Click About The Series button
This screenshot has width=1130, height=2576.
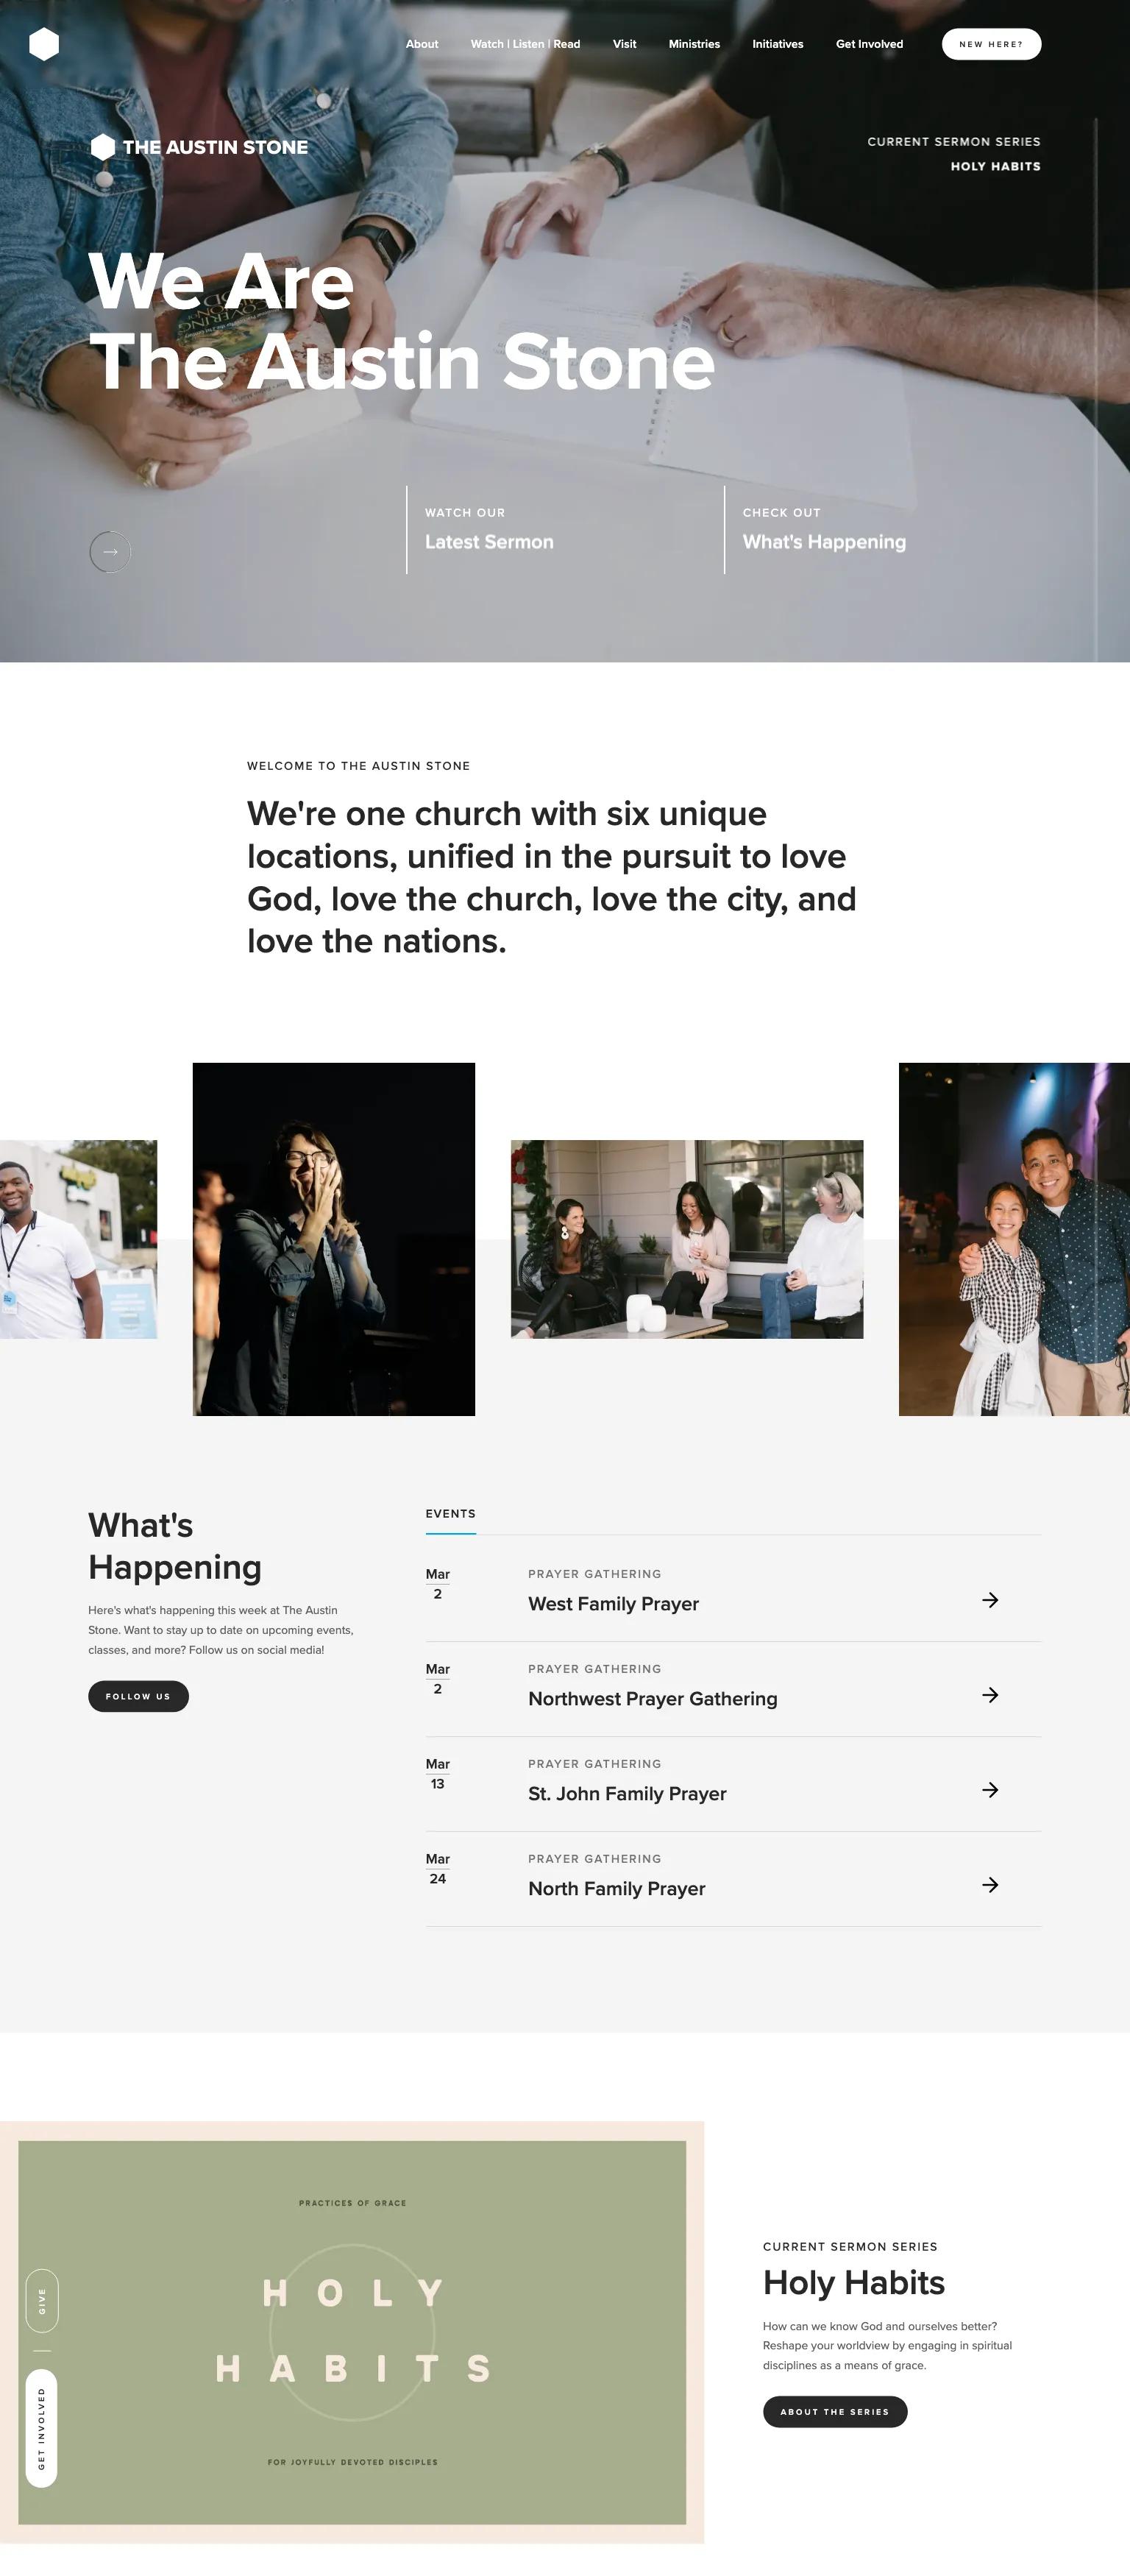(835, 2411)
